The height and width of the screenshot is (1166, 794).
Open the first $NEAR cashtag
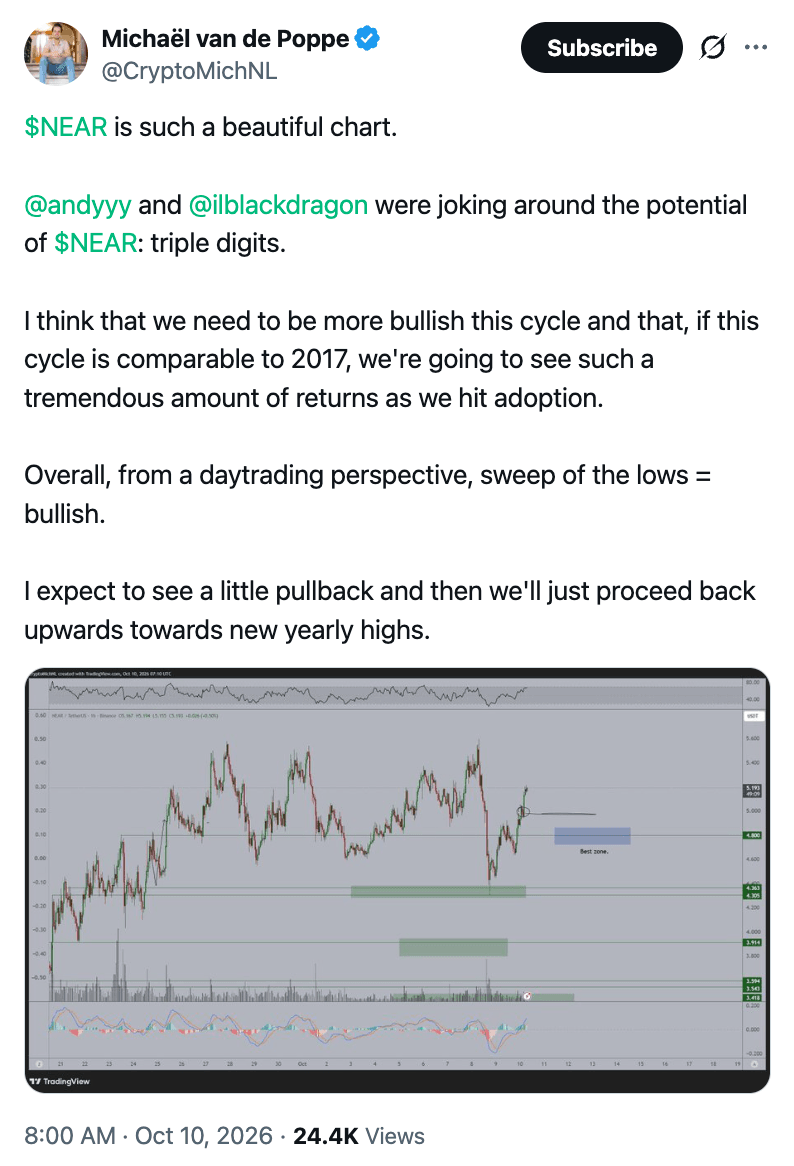[65, 127]
